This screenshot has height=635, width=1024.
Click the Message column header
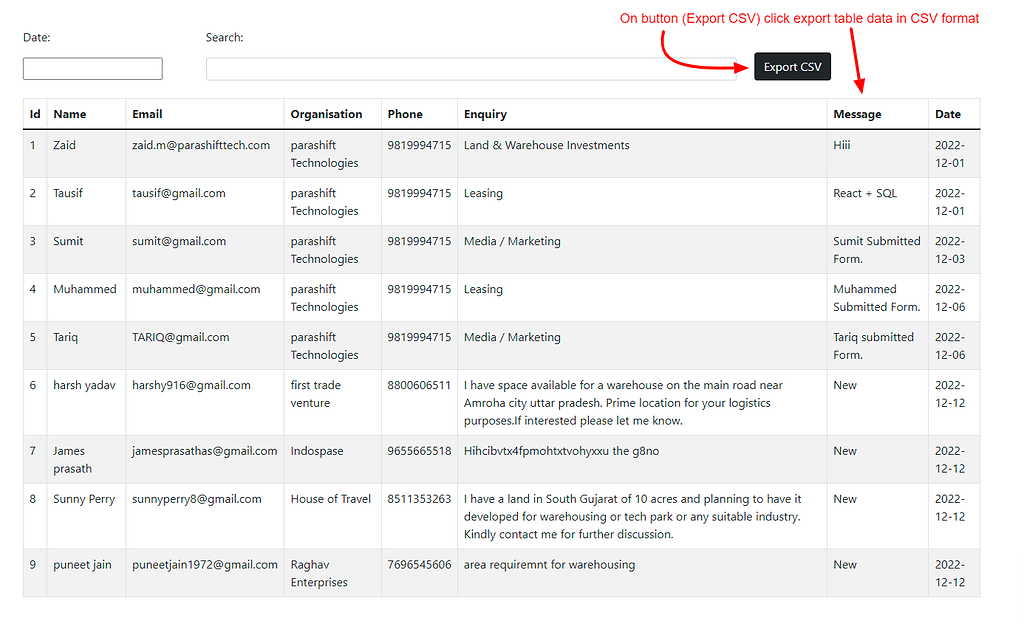click(x=857, y=113)
